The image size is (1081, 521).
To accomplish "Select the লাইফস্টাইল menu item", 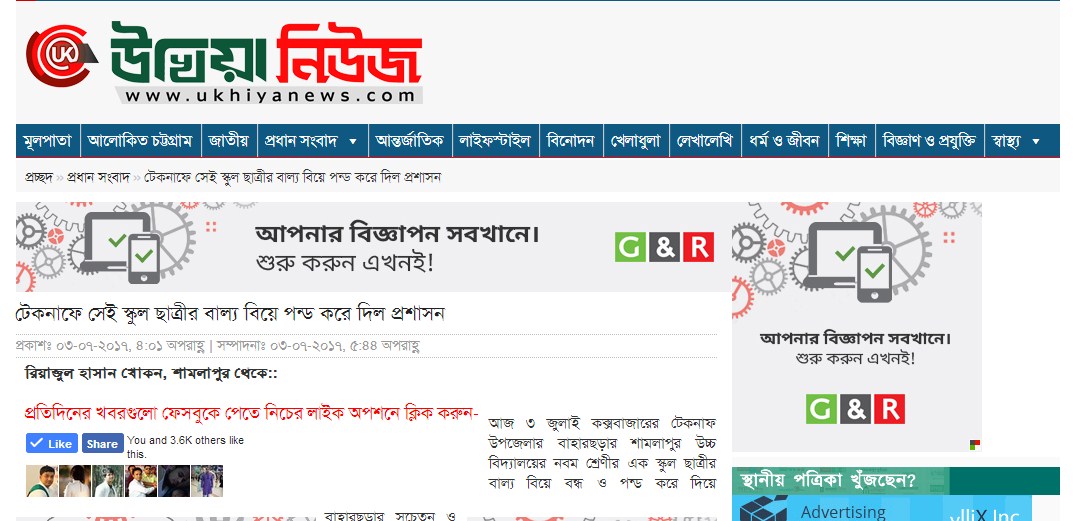I will click(496, 141).
